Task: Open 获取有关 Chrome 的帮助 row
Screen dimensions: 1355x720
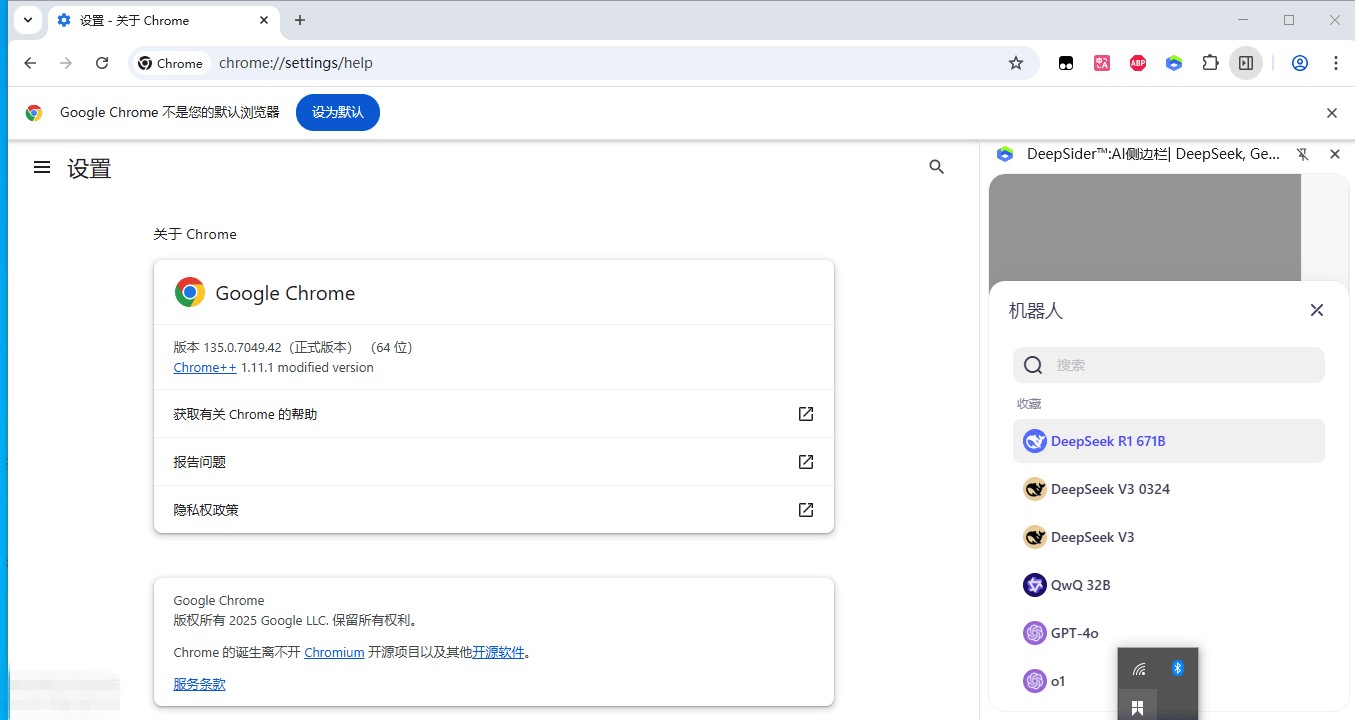Action: point(493,414)
